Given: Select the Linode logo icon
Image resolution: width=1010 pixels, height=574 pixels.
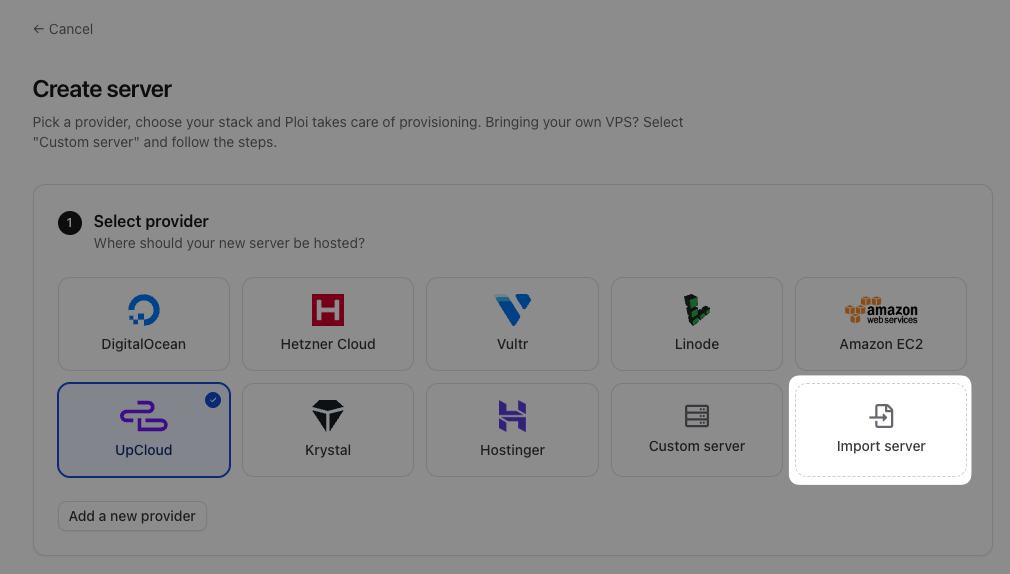Looking at the screenshot, I should [697, 310].
